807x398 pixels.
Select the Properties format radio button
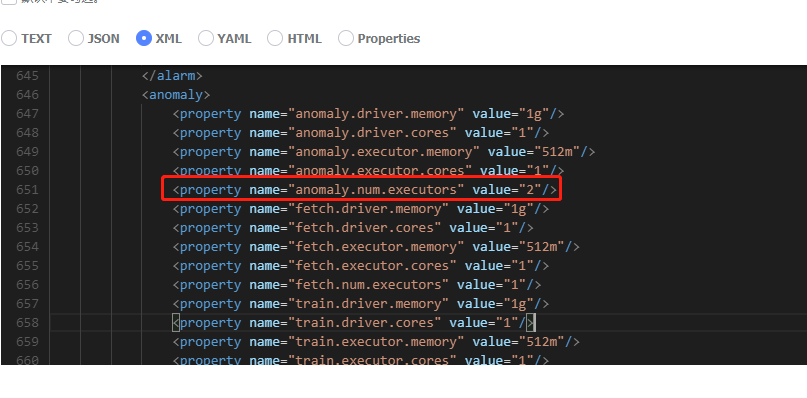(346, 38)
